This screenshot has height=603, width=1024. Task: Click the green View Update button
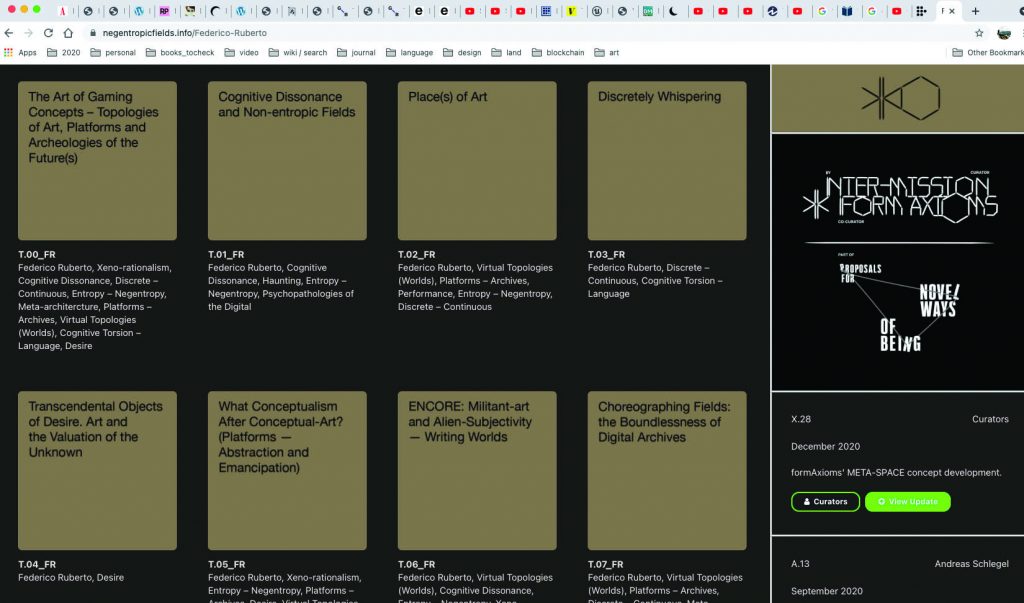pyautogui.click(x=908, y=501)
